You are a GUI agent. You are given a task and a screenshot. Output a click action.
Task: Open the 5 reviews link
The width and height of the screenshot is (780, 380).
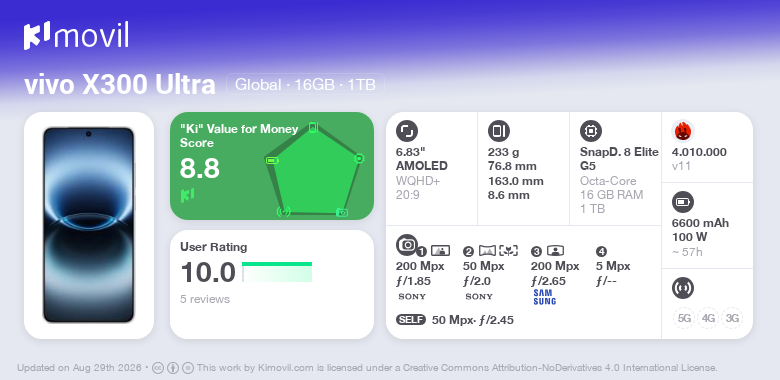pyautogui.click(x=205, y=299)
